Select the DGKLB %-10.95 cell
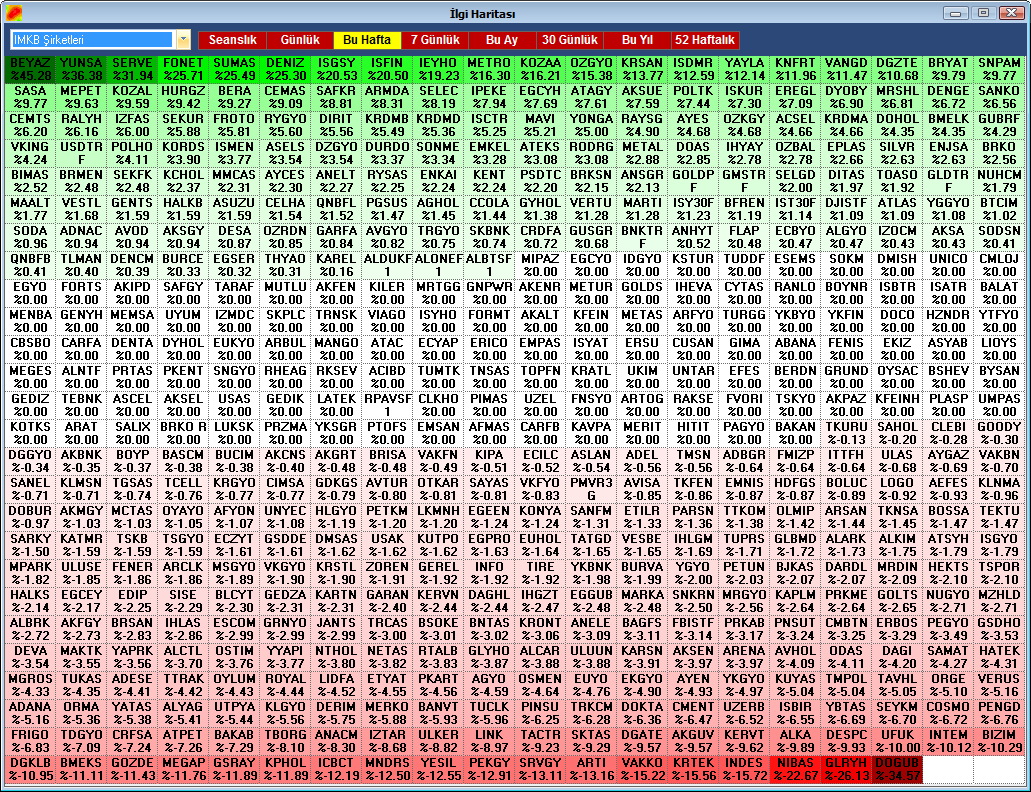Viewport: 1031px width, 792px height. click(30, 769)
